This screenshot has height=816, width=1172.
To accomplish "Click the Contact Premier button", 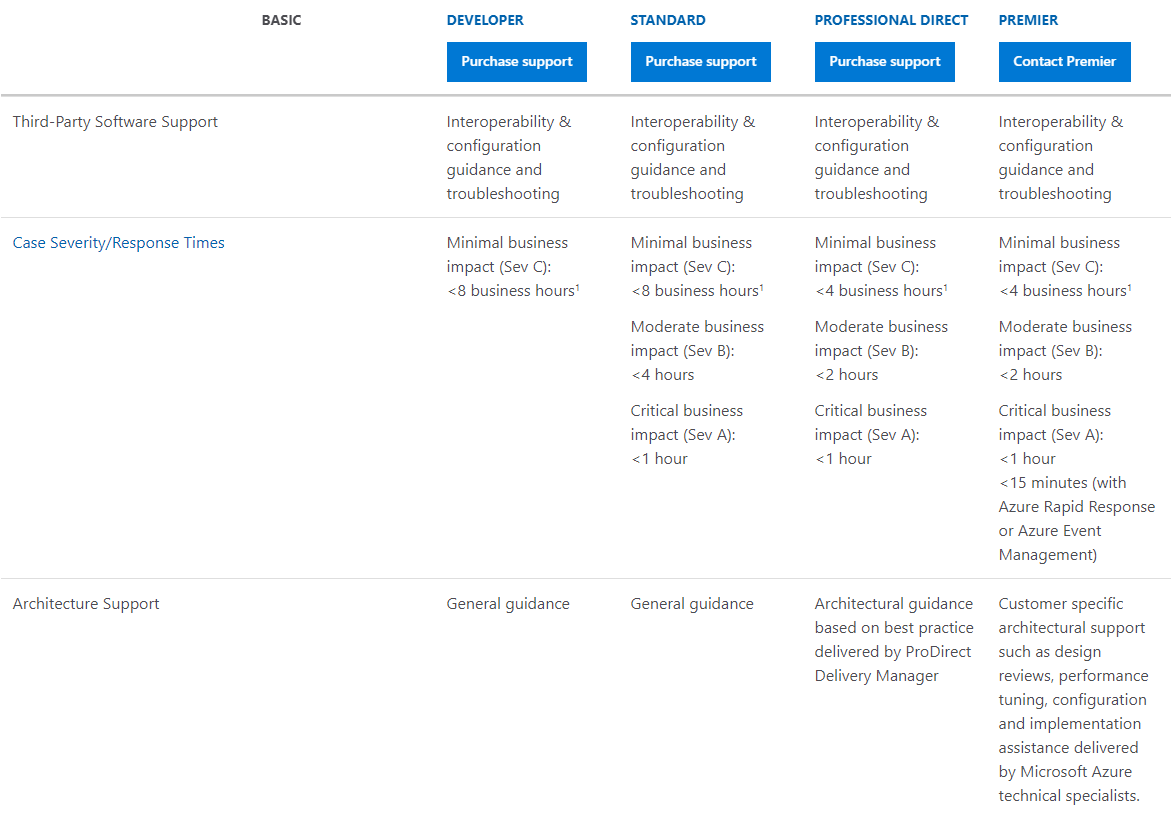I will (1064, 61).
